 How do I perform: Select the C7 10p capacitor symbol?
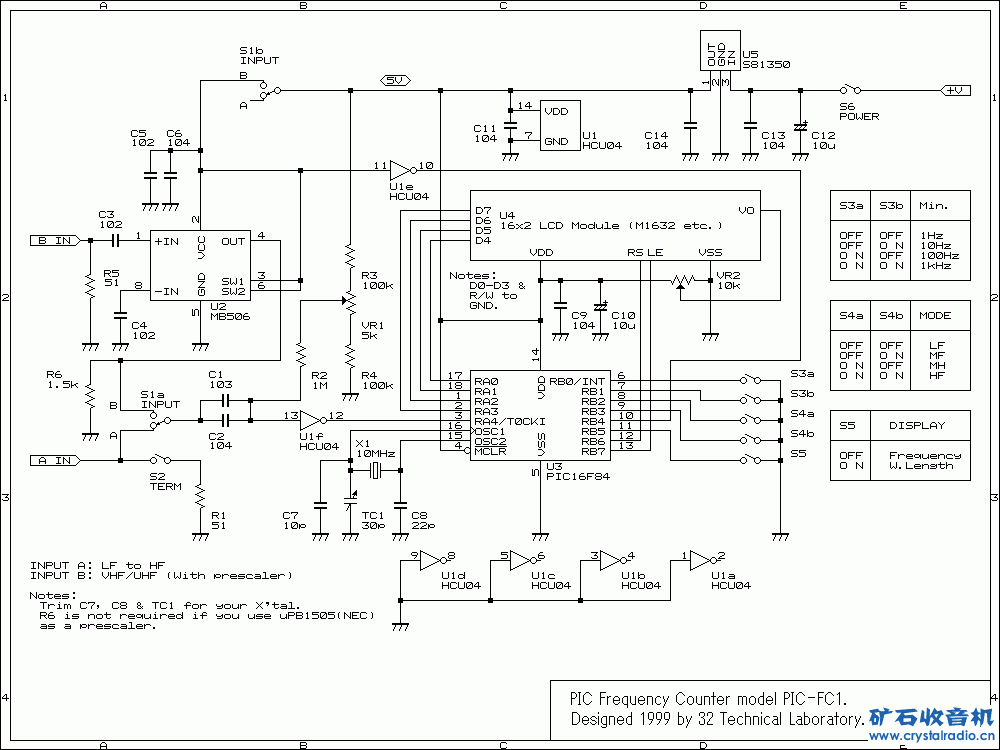pyautogui.click(x=320, y=505)
